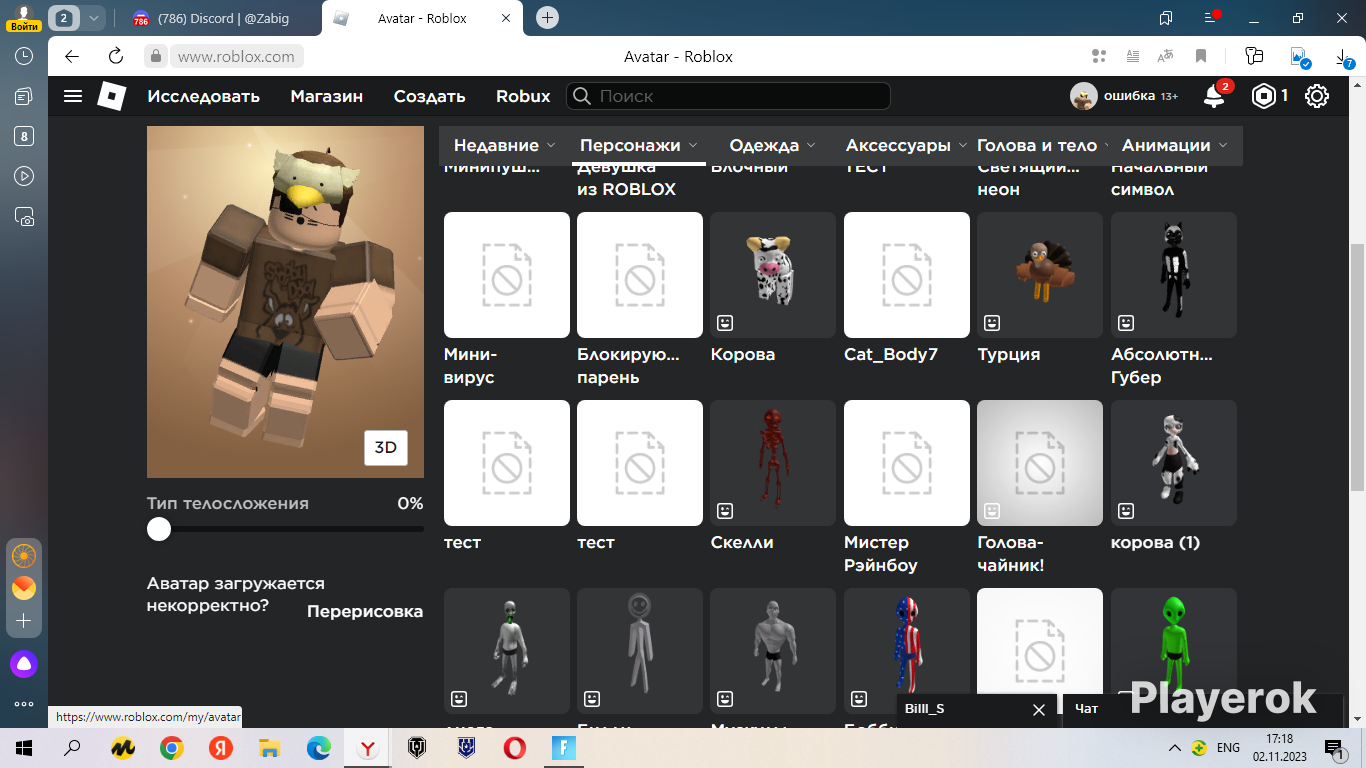Open Yandex Browser main menu icon
The image size is (1366, 768).
[1212, 18]
